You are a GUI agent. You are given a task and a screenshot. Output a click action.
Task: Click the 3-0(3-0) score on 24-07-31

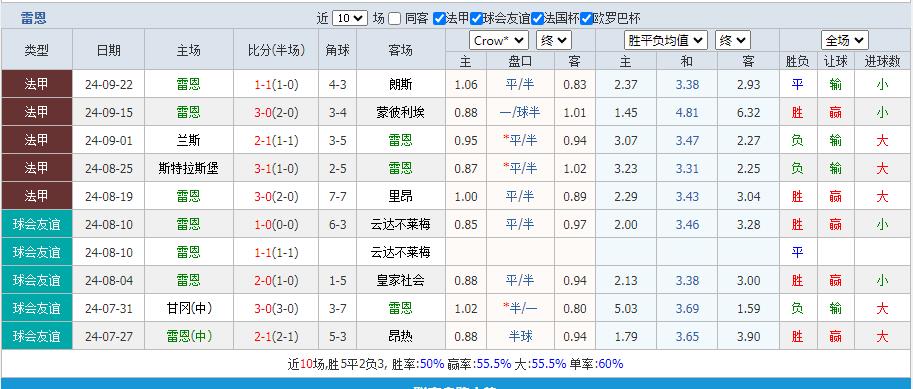coord(276,308)
